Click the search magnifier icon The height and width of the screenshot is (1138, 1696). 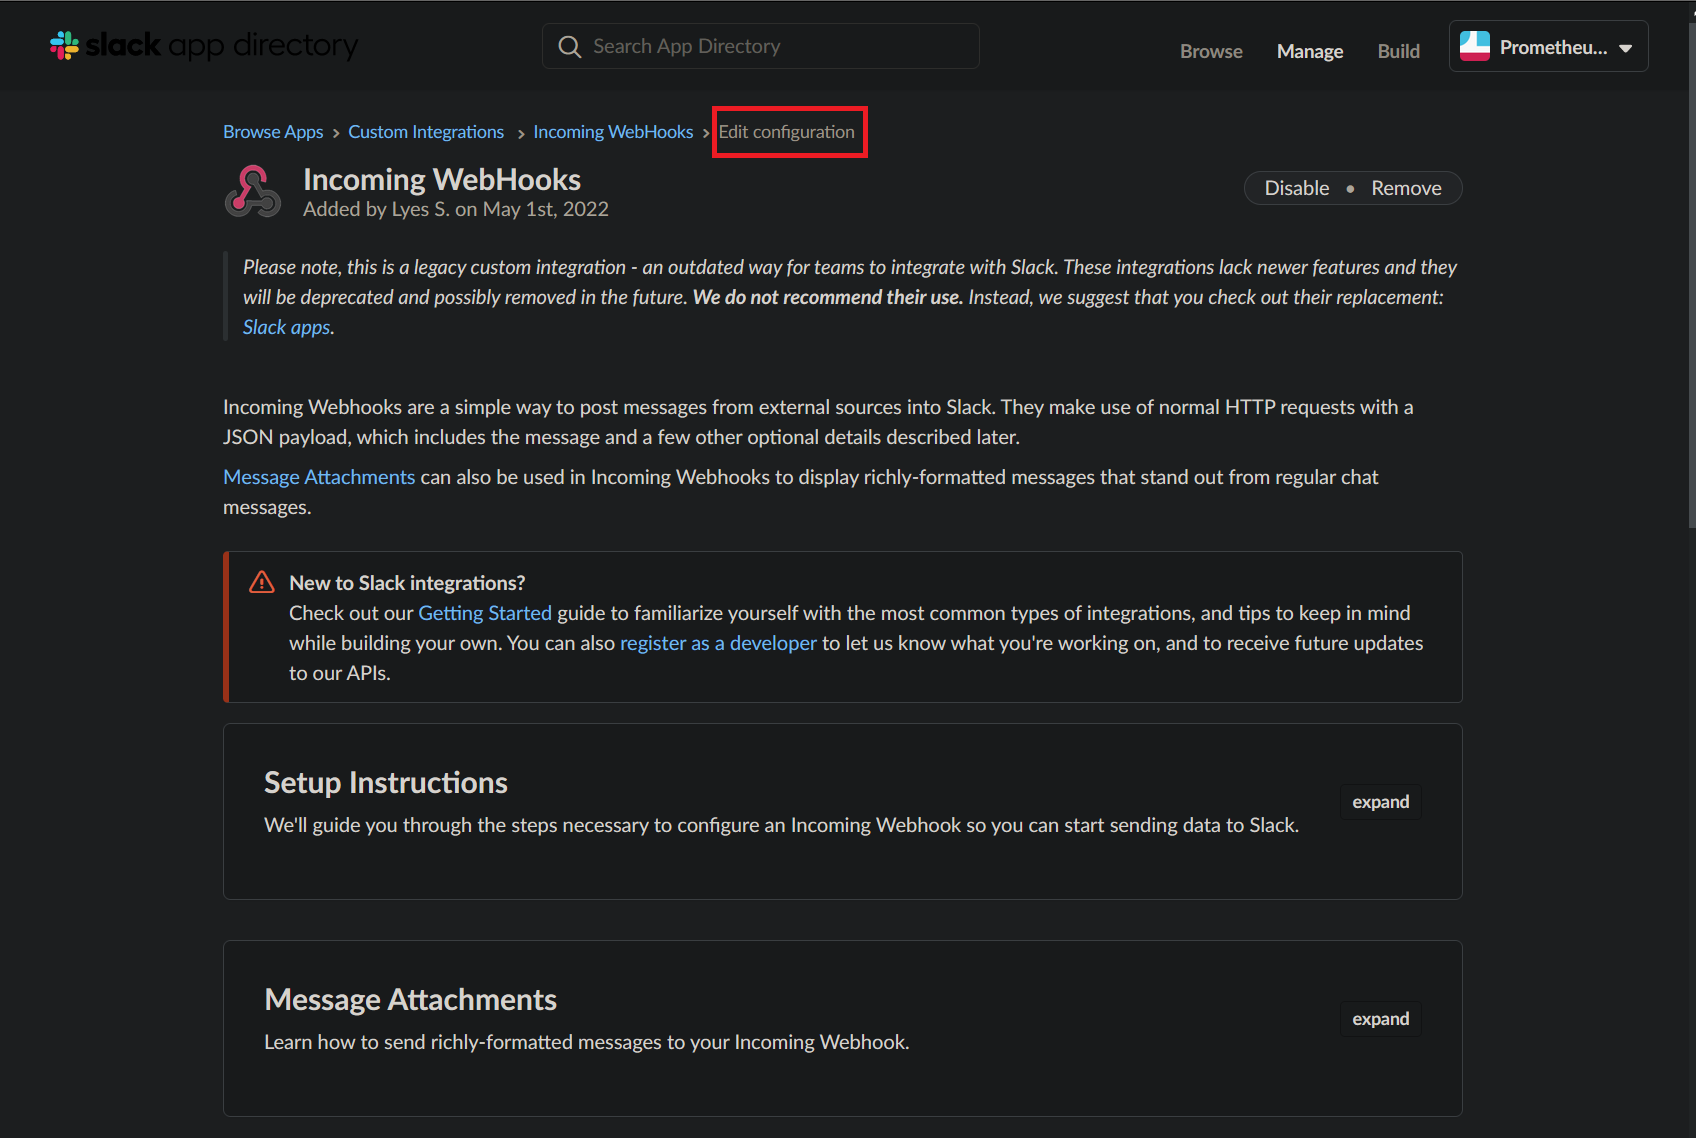click(569, 47)
